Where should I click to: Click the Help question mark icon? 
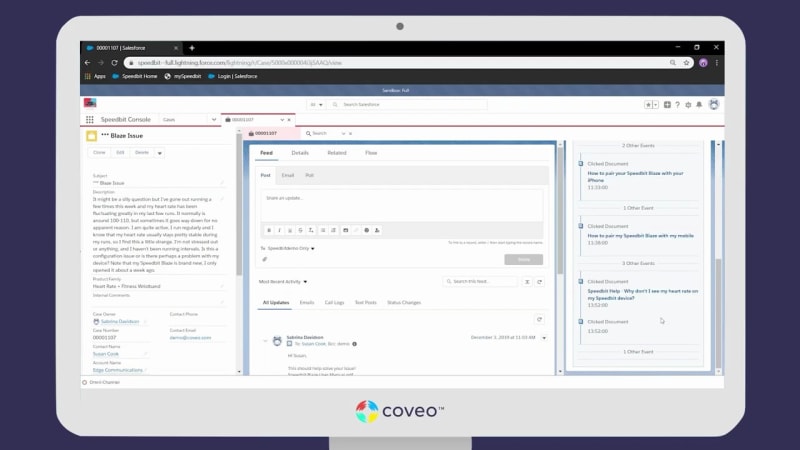(679, 104)
